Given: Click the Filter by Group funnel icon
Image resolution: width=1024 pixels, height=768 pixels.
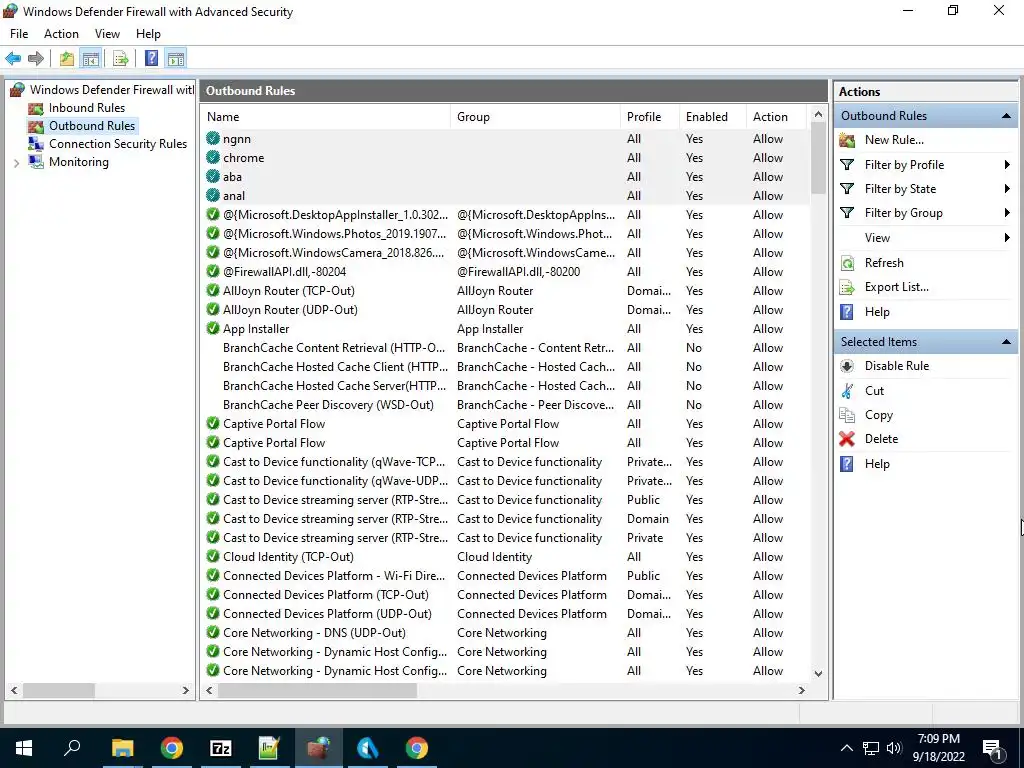Looking at the screenshot, I should point(847,213).
